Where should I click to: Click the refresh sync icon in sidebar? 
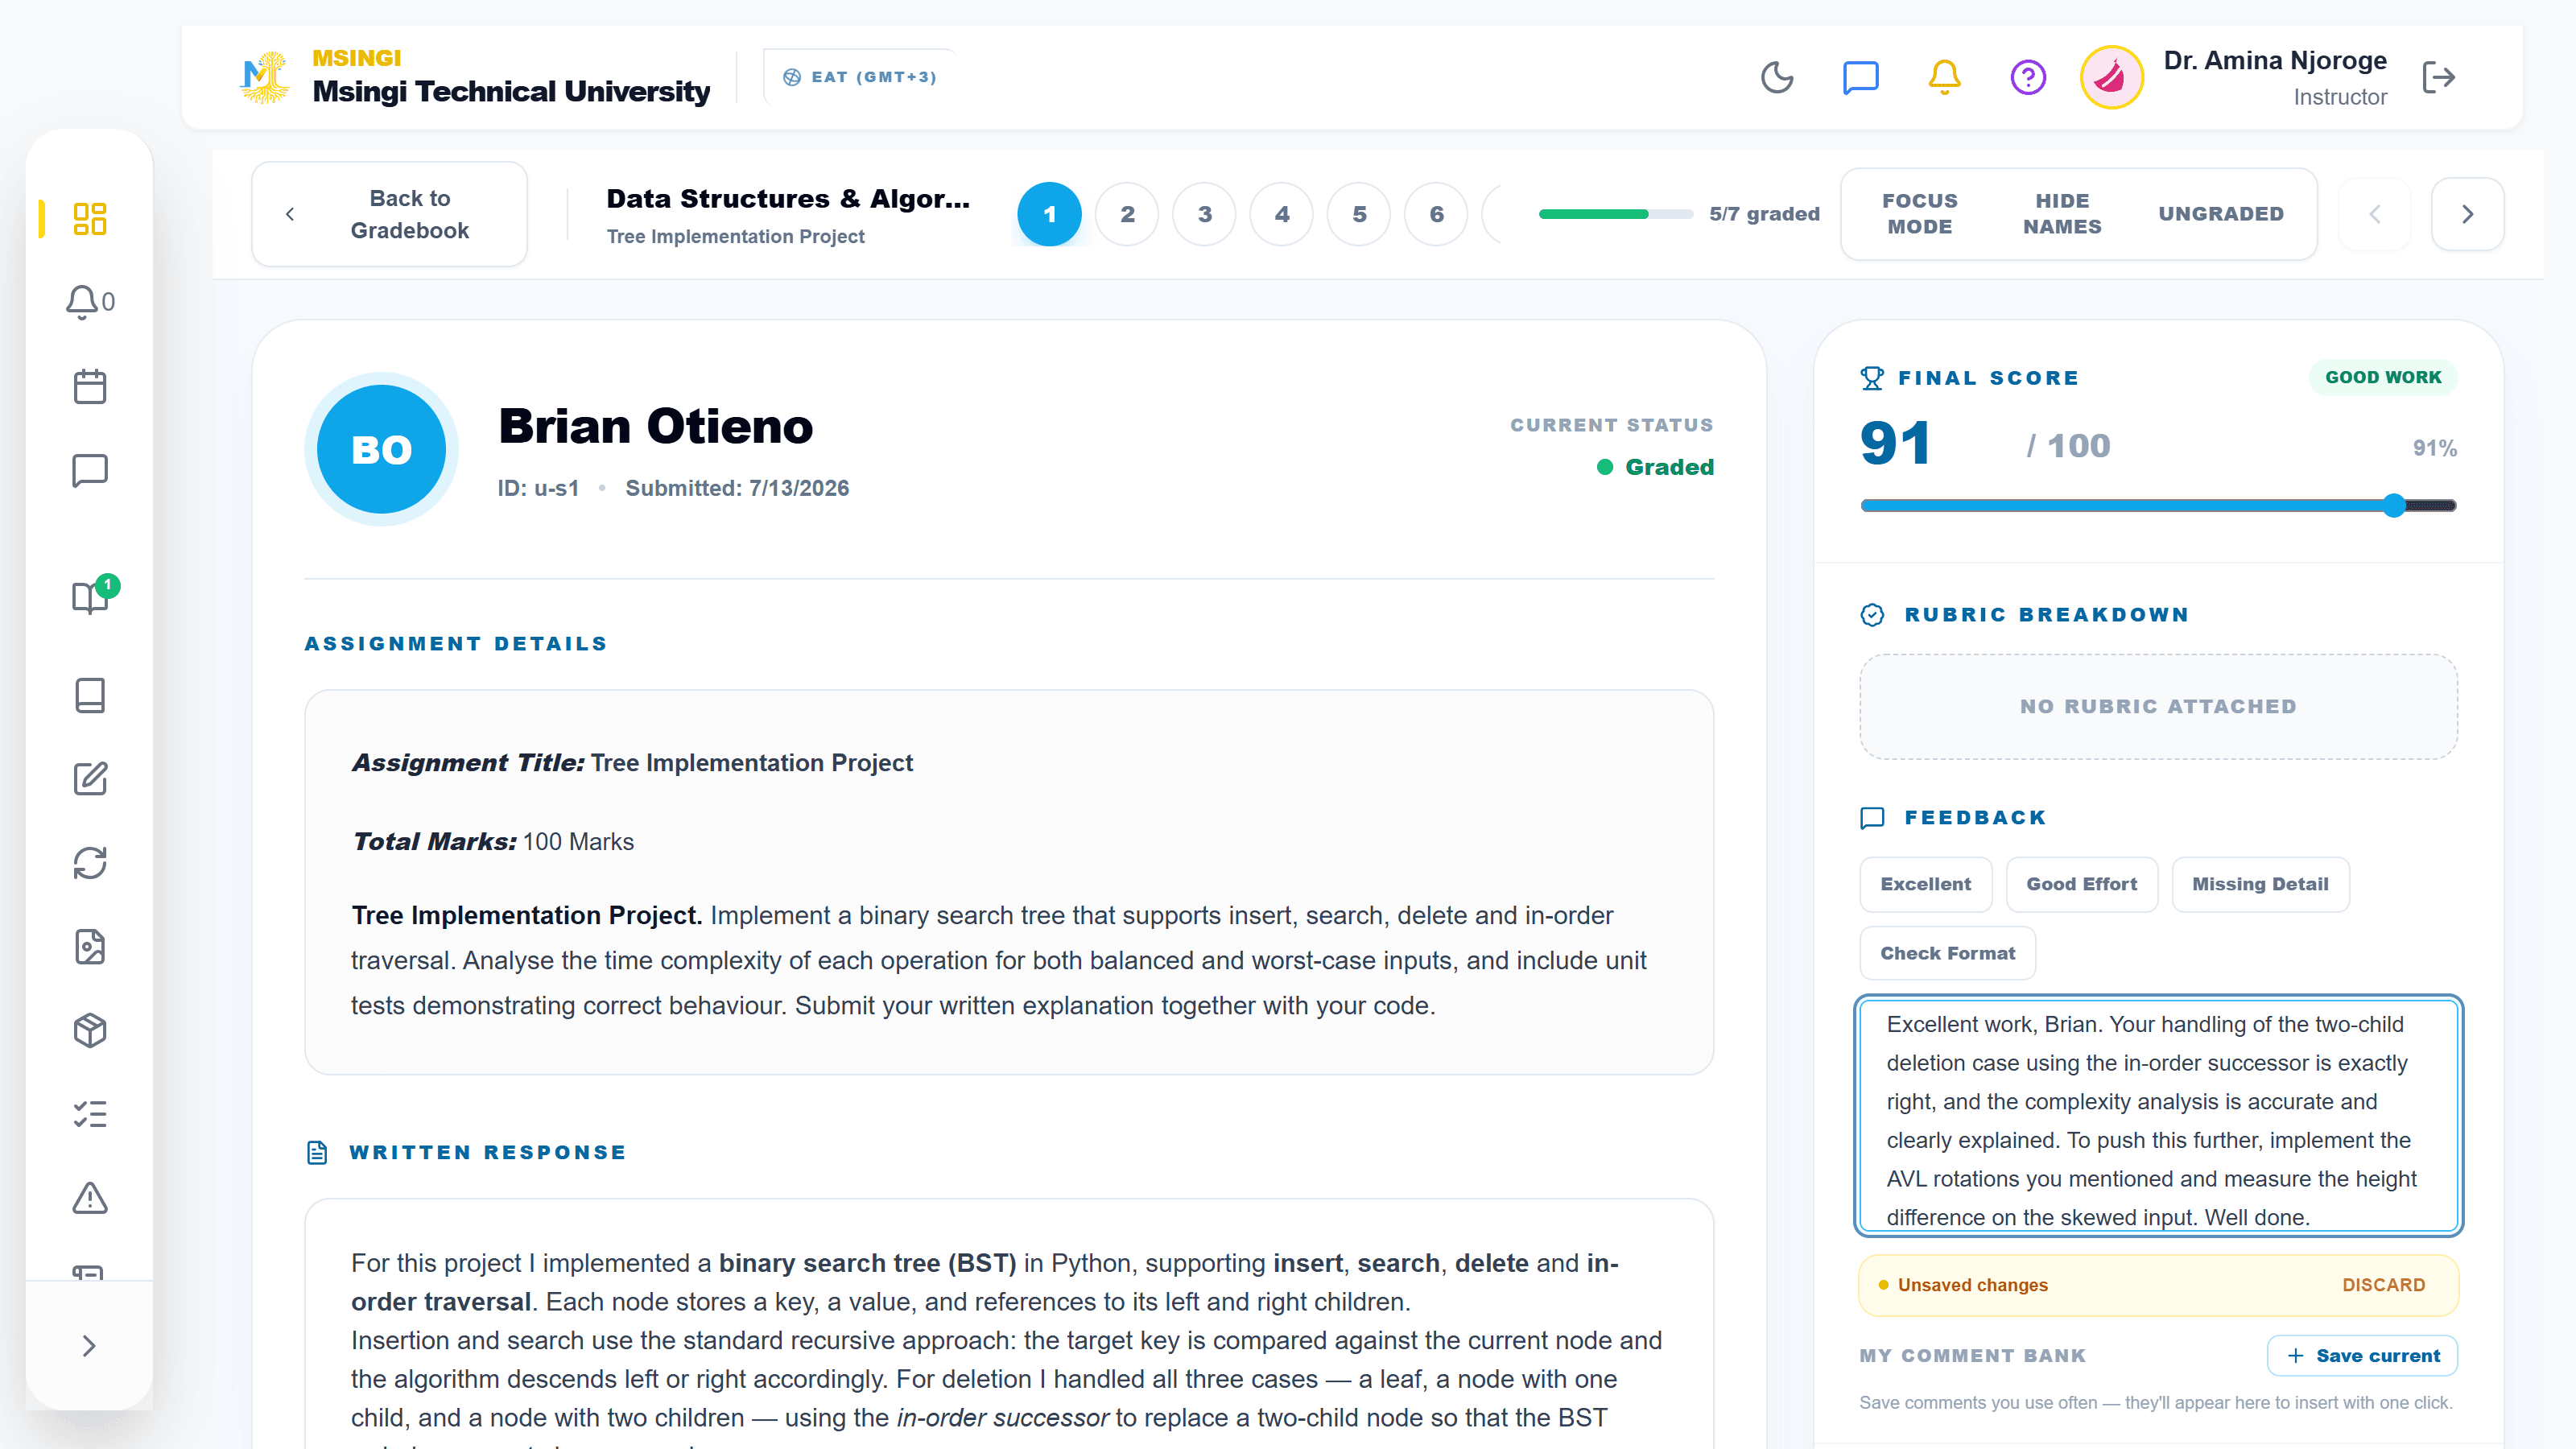point(90,863)
